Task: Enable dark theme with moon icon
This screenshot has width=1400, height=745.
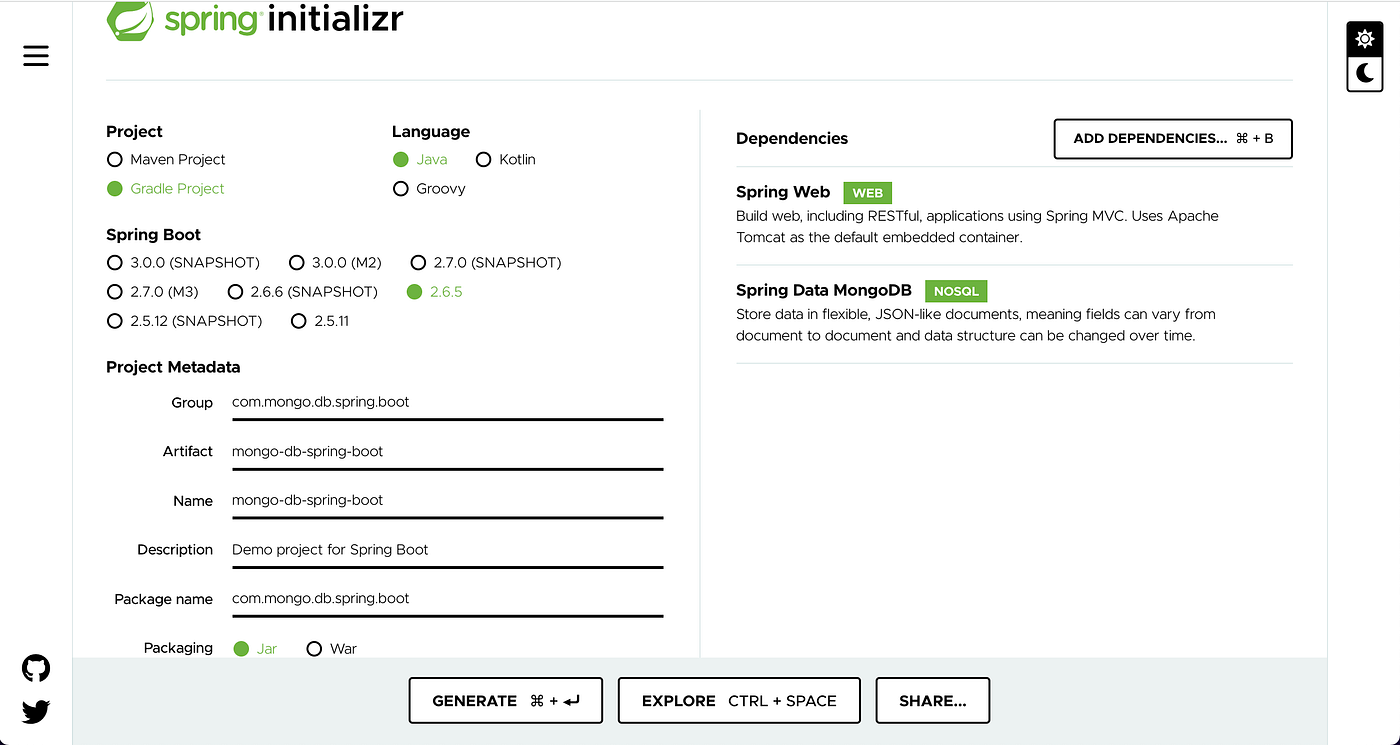Action: (1364, 73)
